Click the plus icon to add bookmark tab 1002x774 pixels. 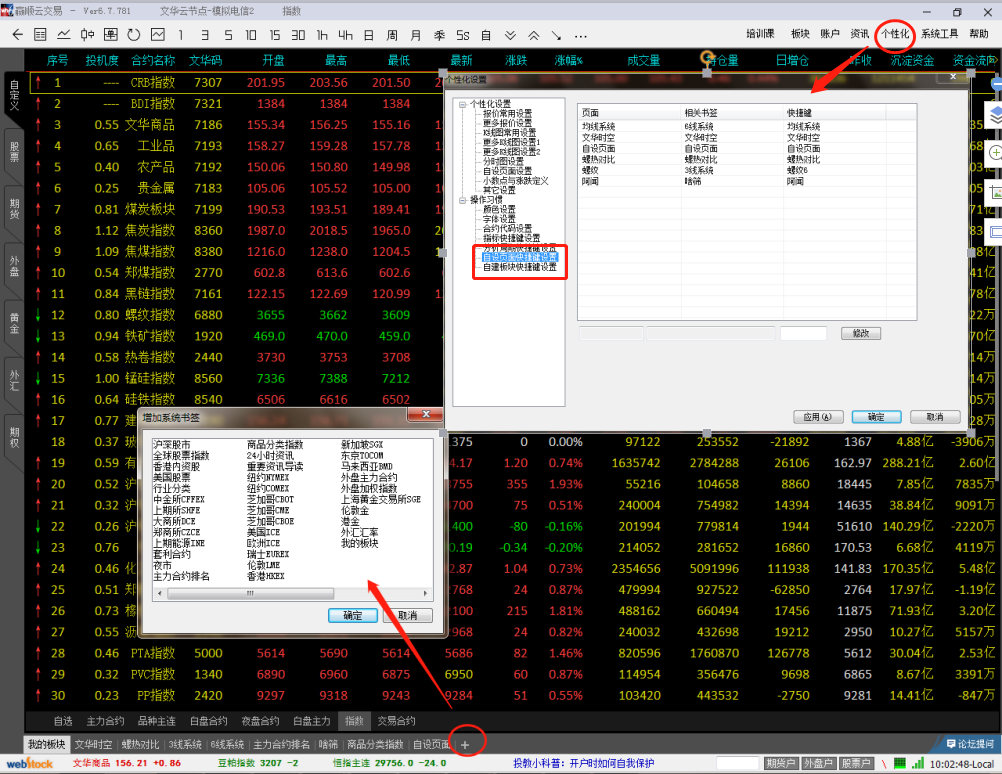click(464, 744)
